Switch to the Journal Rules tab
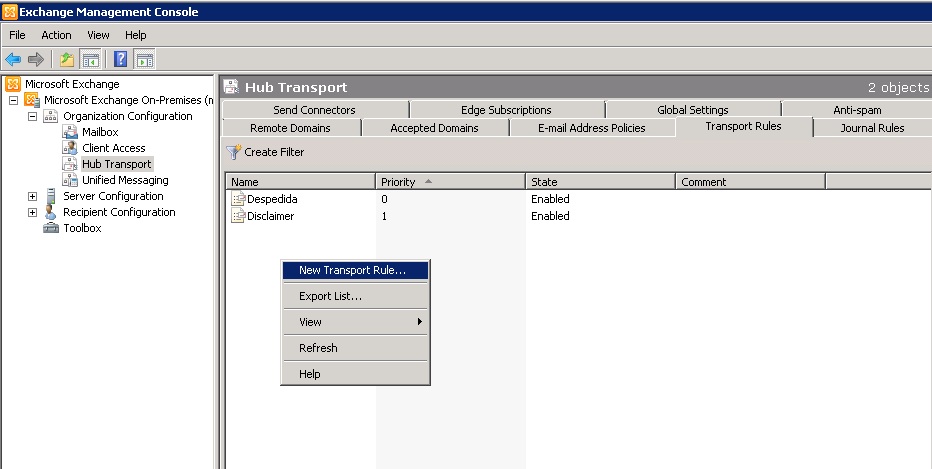 pos(872,128)
